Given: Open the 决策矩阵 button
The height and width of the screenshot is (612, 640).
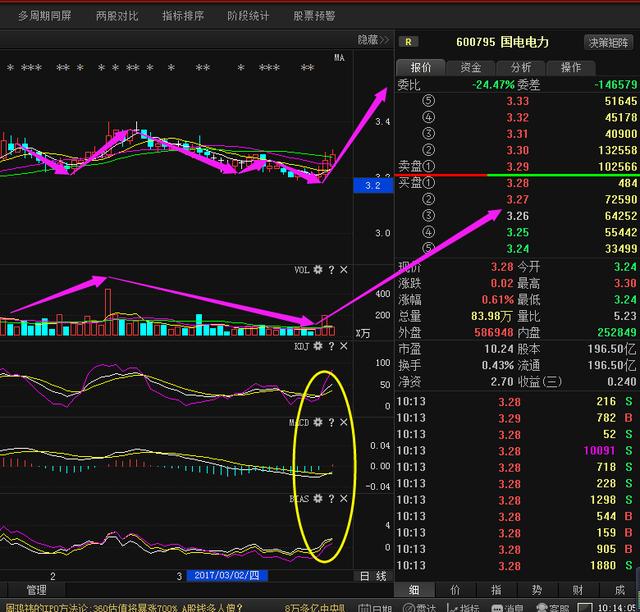Looking at the screenshot, I should pos(608,42).
